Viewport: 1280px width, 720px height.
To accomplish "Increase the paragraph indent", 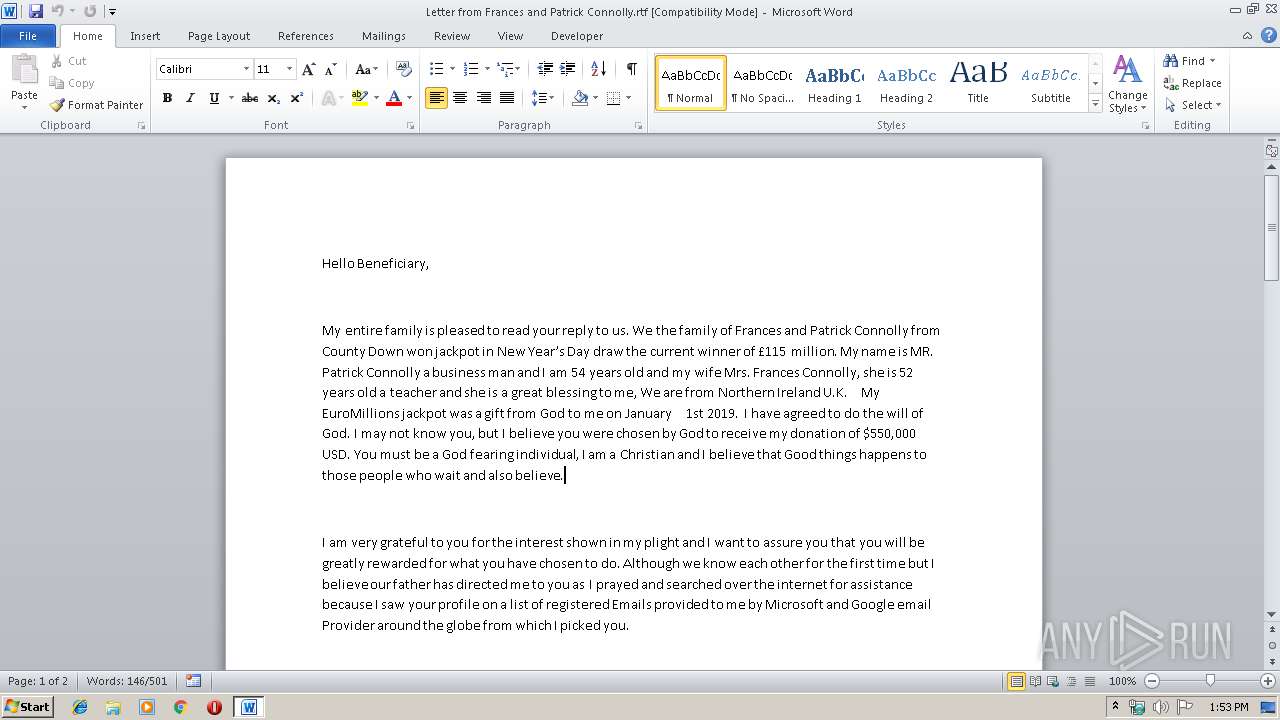I will (567, 69).
